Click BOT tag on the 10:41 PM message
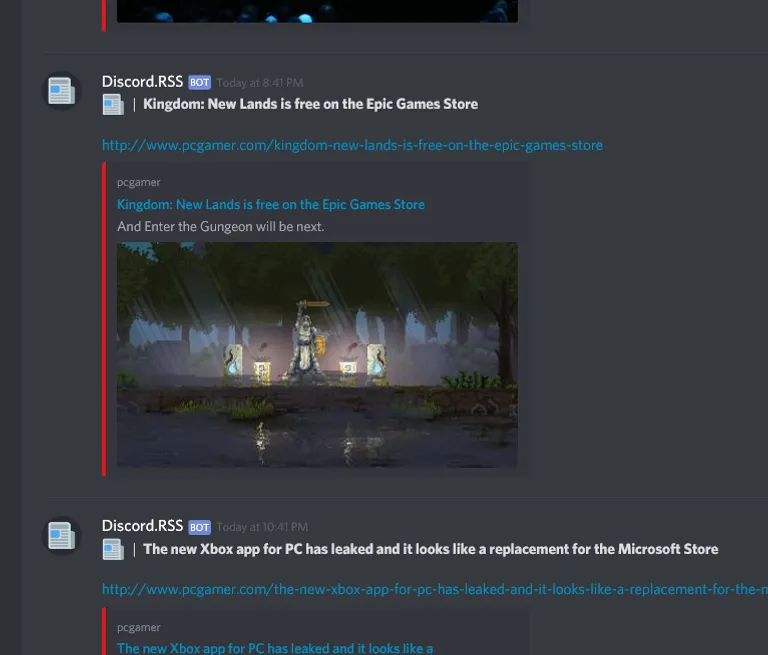 pyautogui.click(x=199, y=527)
